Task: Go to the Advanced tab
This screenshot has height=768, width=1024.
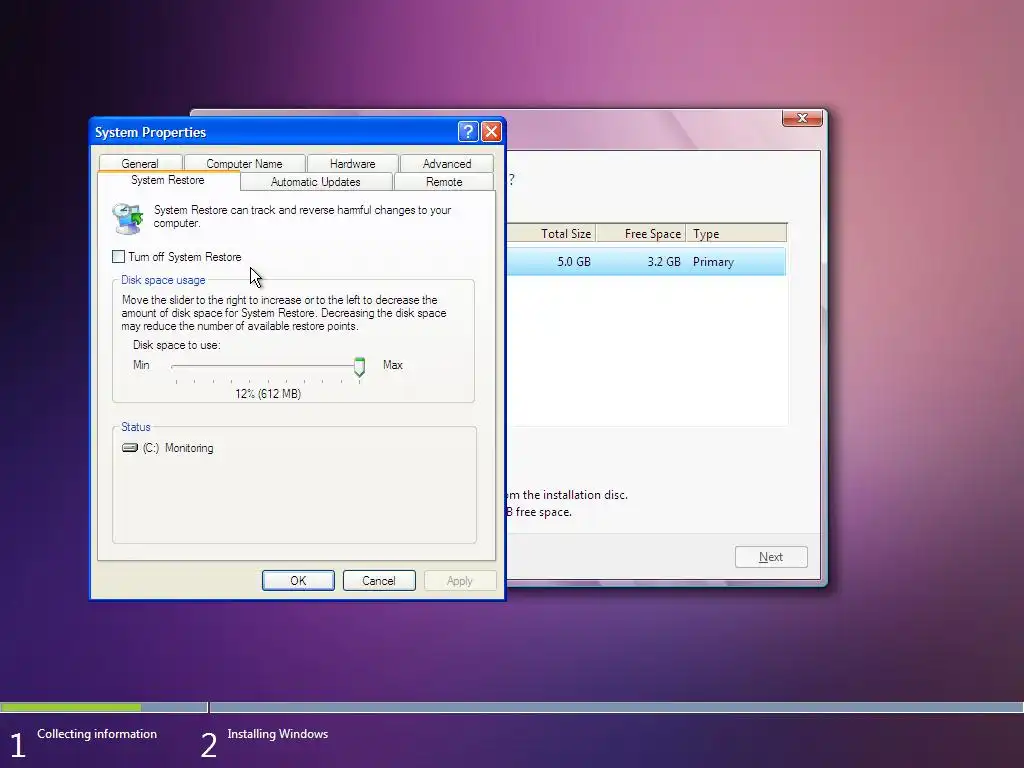Action: 447,163
